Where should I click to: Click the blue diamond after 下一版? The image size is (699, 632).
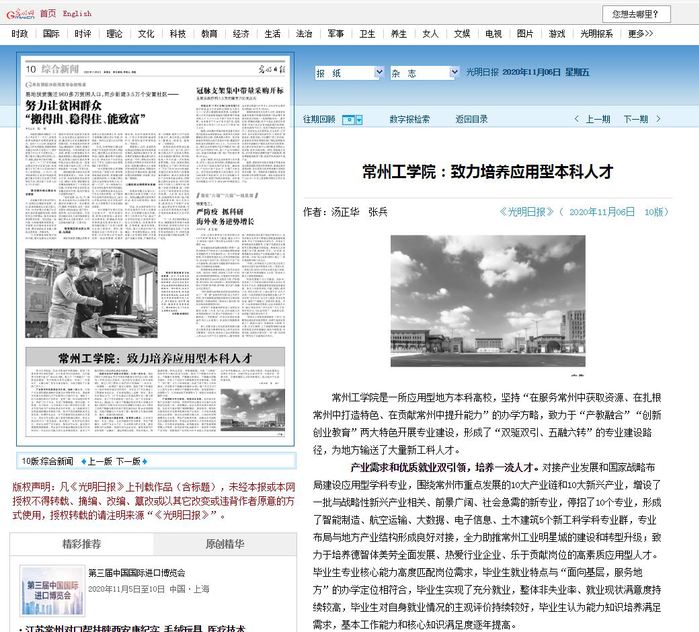coord(146,462)
